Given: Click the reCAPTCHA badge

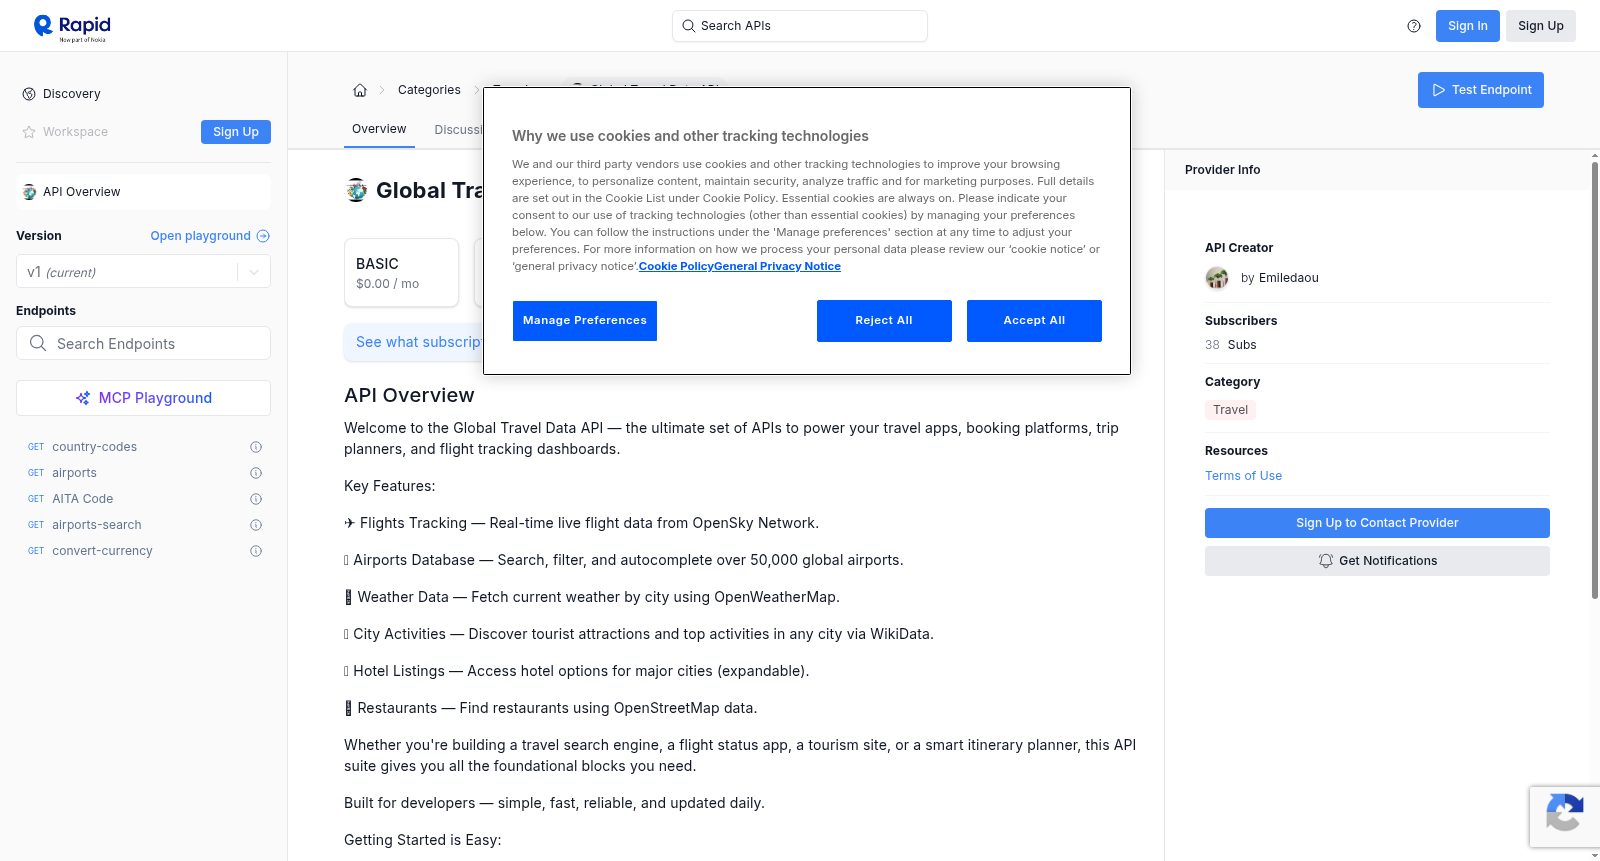Looking at the screenshot, I should click(x=1564, y=817).
